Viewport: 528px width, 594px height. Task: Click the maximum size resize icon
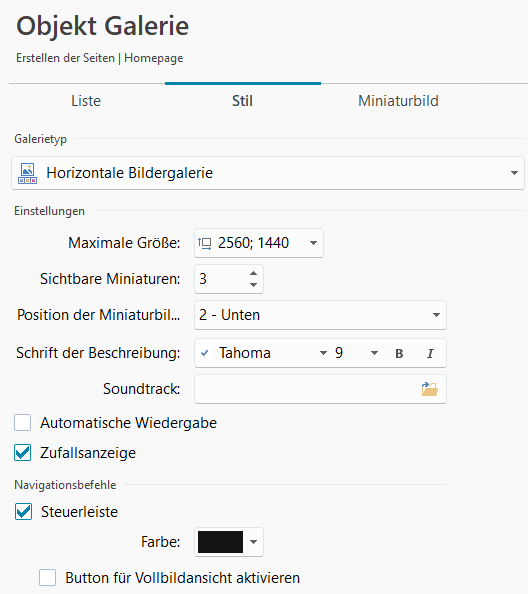(x=205, y=243)
